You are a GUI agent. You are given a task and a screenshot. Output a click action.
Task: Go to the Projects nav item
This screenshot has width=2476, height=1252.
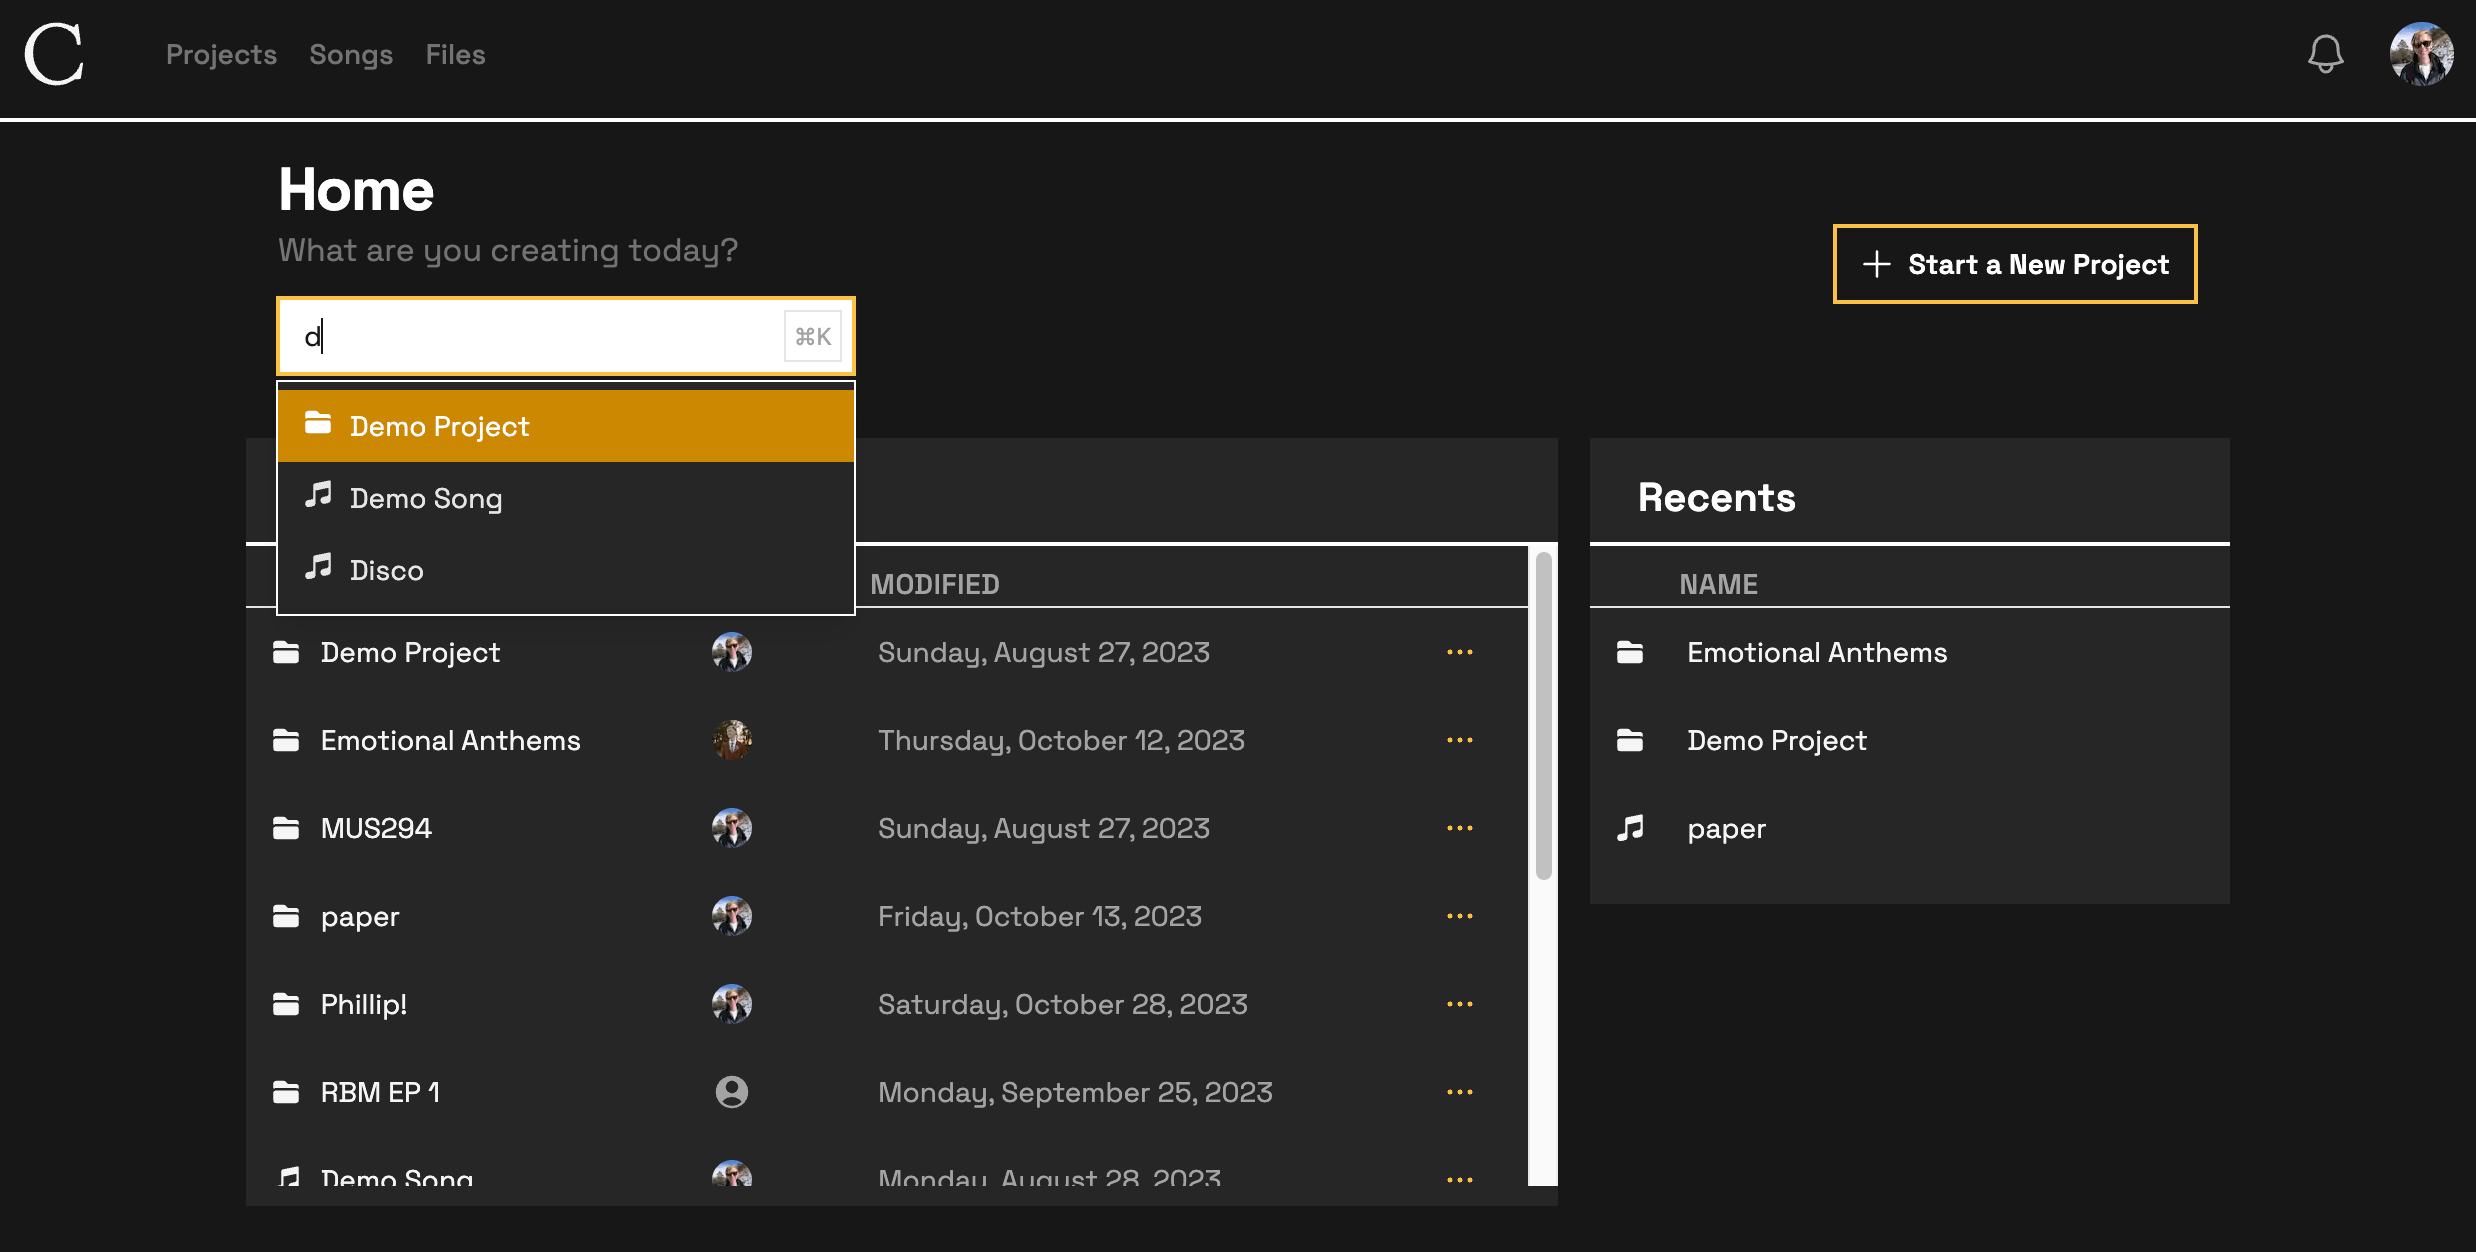221,54
